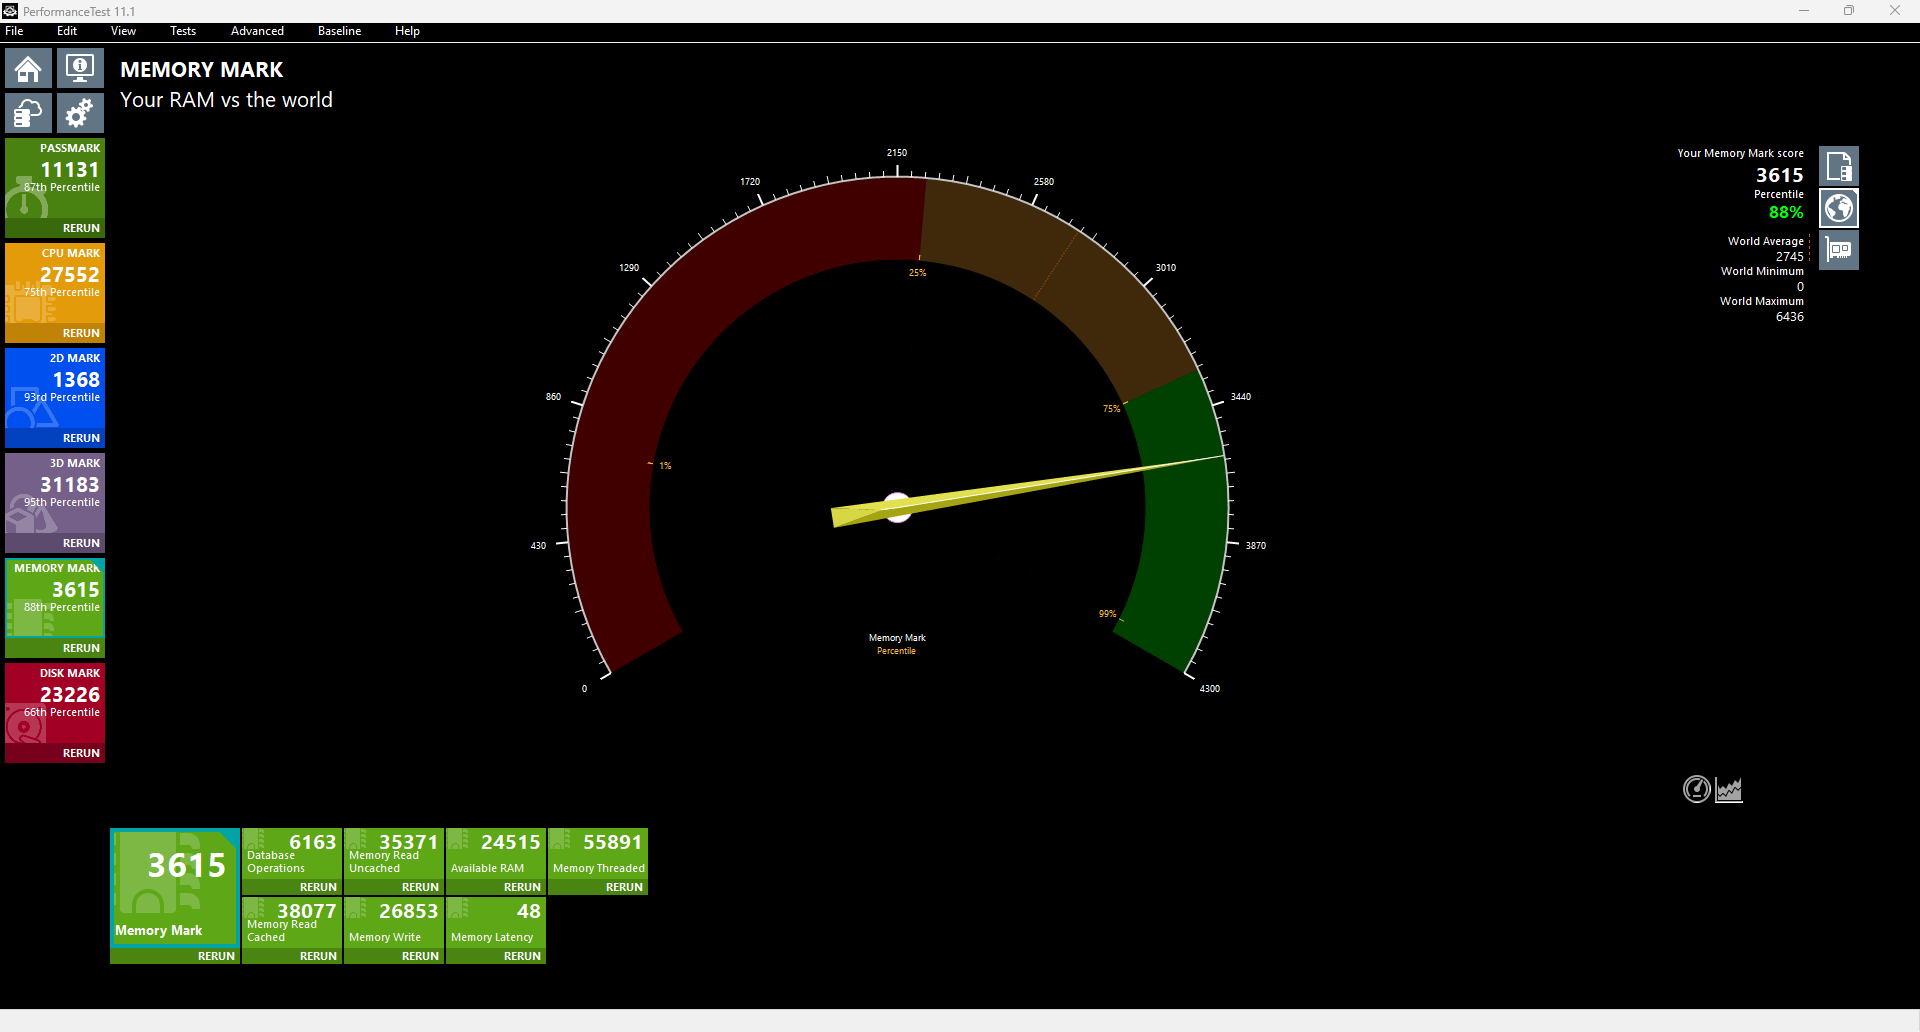Click the MEMORY MARK page heading

[201, 70]
